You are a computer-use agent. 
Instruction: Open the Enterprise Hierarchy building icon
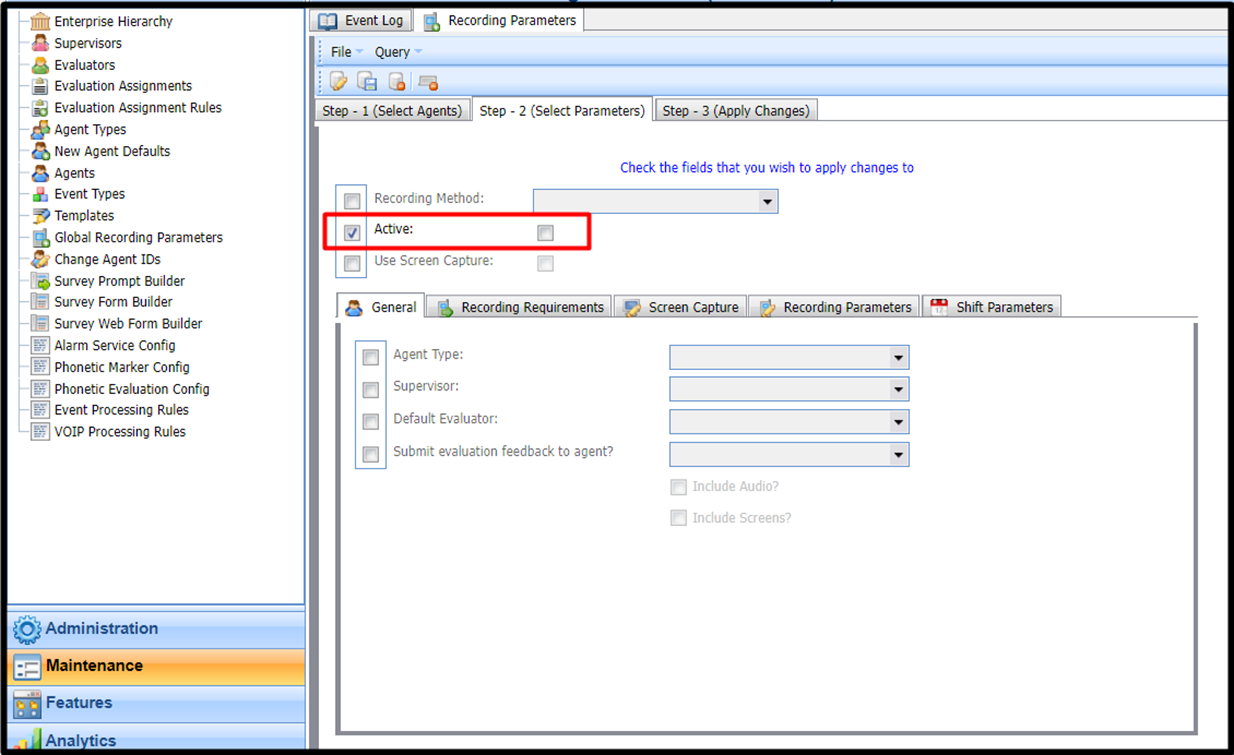40,21
